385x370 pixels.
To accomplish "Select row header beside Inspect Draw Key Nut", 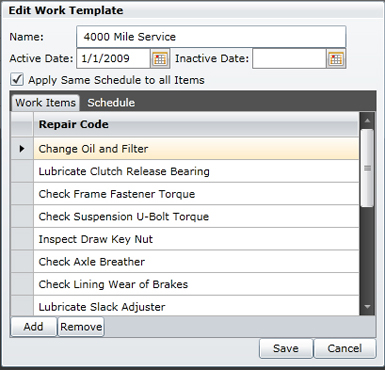I will point(22,239).
